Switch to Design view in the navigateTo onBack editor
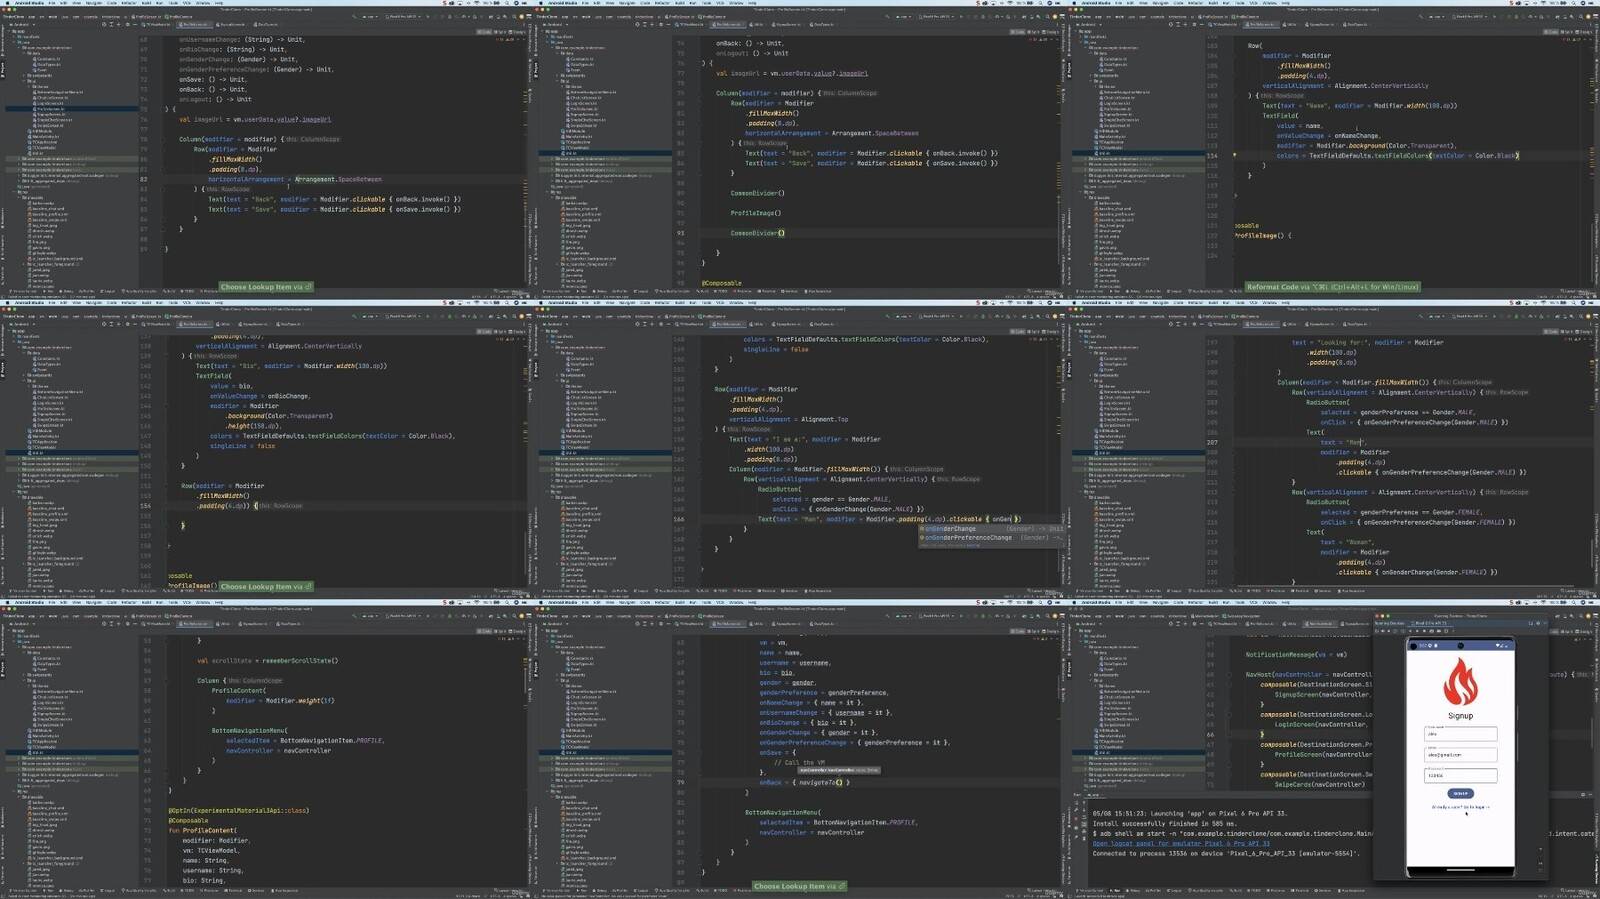Viewport: 1600px width, 899px height. coord(1050,632)
